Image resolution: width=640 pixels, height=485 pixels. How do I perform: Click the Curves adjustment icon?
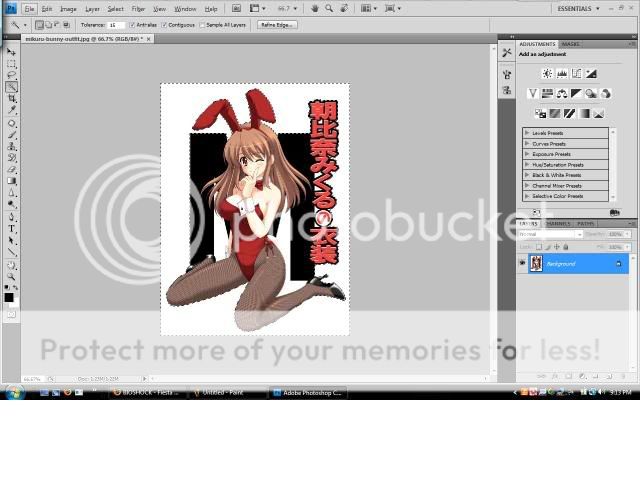coord(576,73)
